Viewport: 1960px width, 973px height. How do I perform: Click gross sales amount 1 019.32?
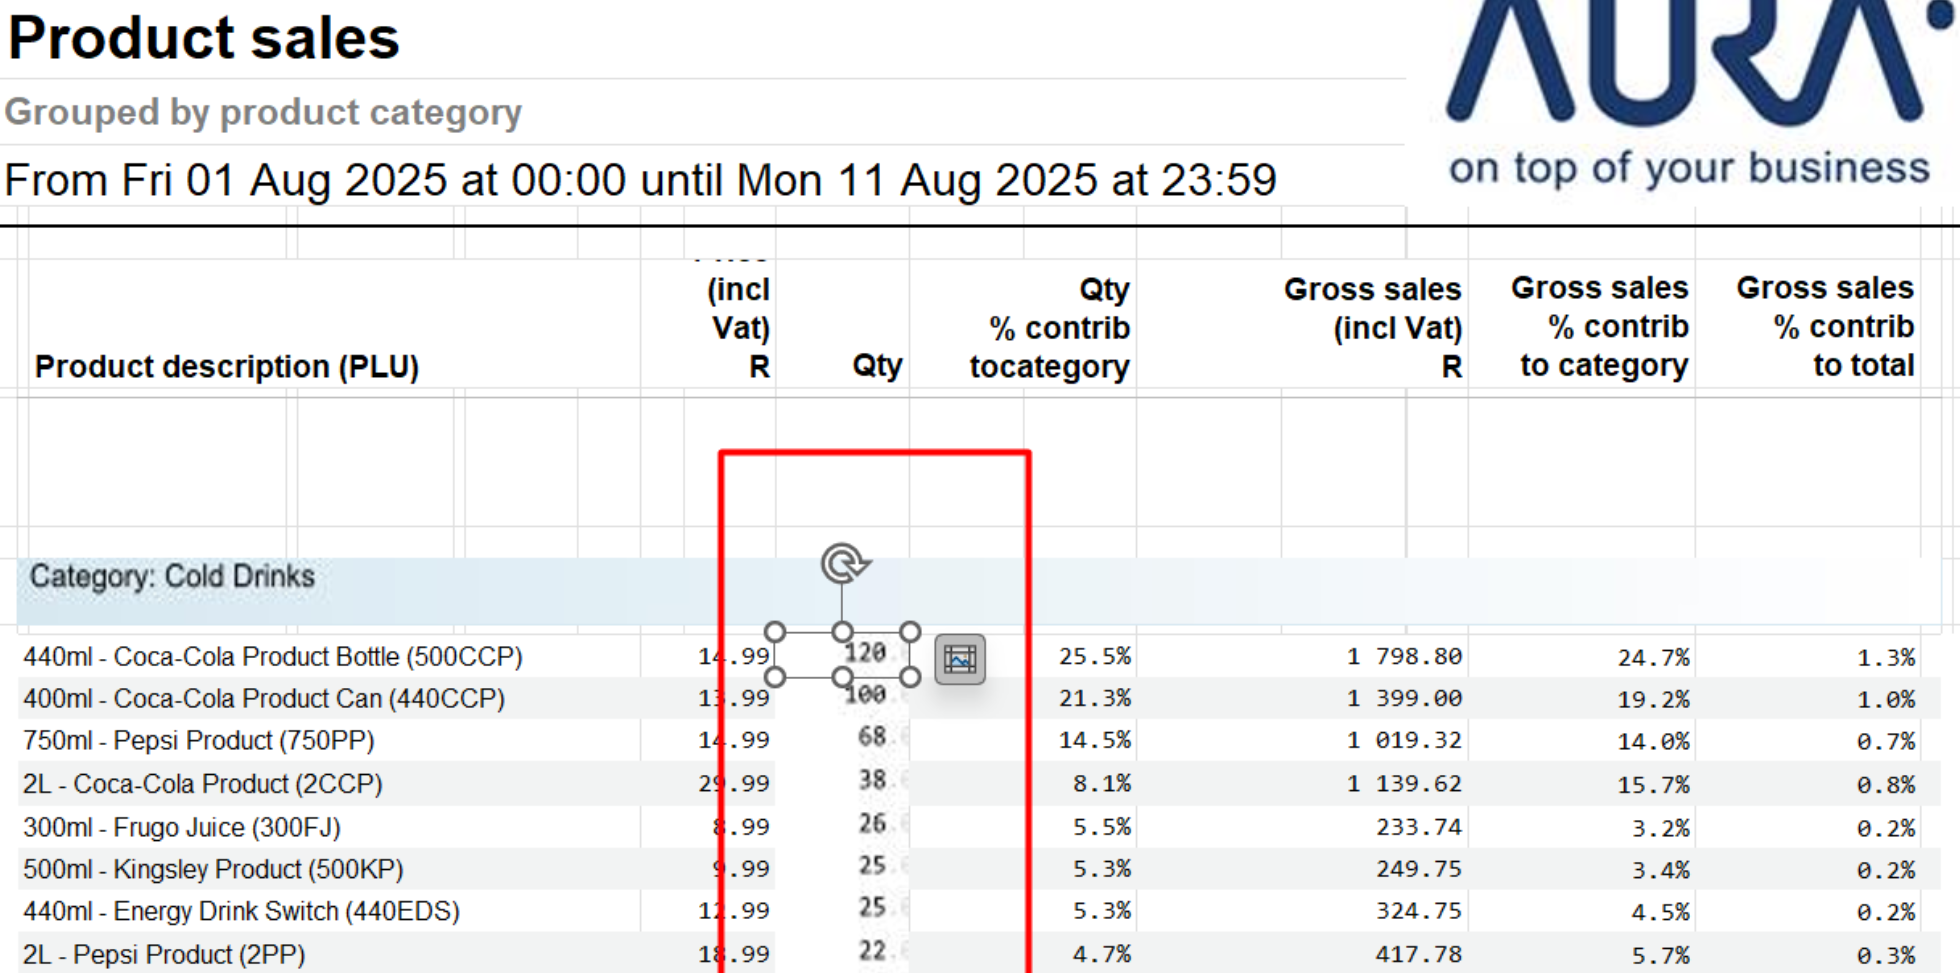[x=1404, y=741]
